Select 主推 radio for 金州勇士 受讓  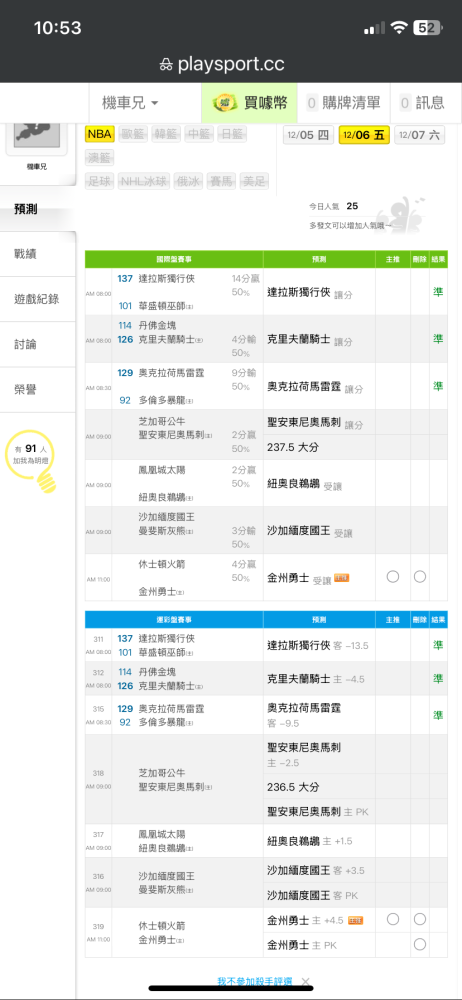pos(393,577)
